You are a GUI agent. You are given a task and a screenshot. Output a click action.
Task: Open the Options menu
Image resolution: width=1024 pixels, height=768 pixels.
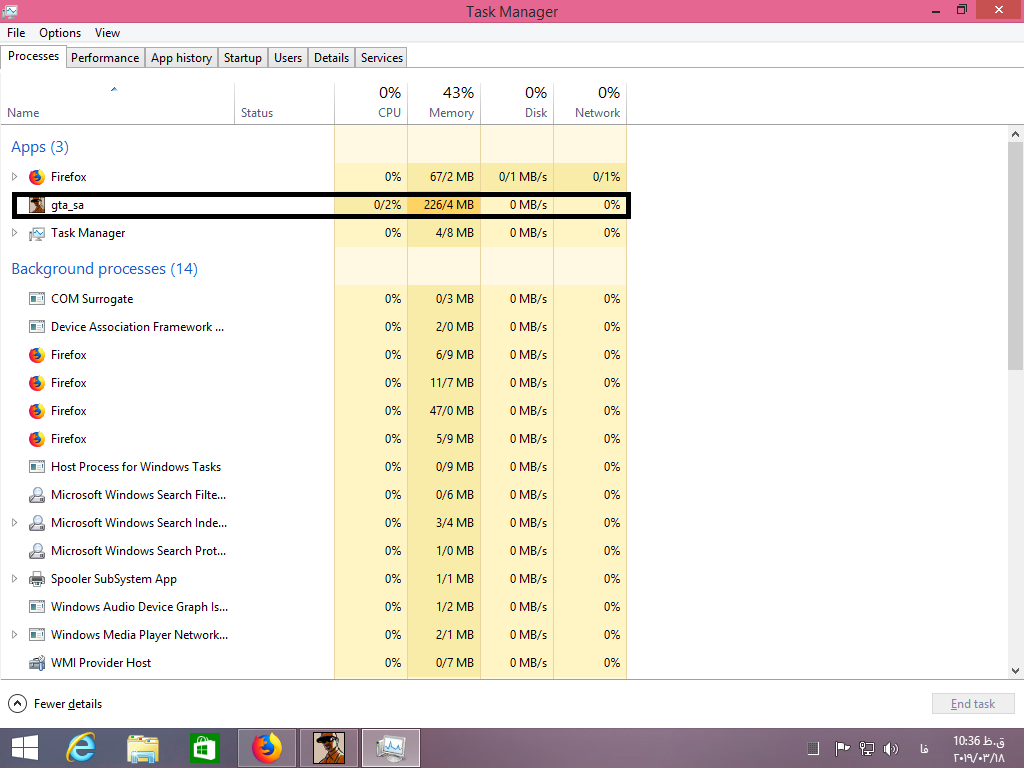pyautogui.click(x=60, y=33)
